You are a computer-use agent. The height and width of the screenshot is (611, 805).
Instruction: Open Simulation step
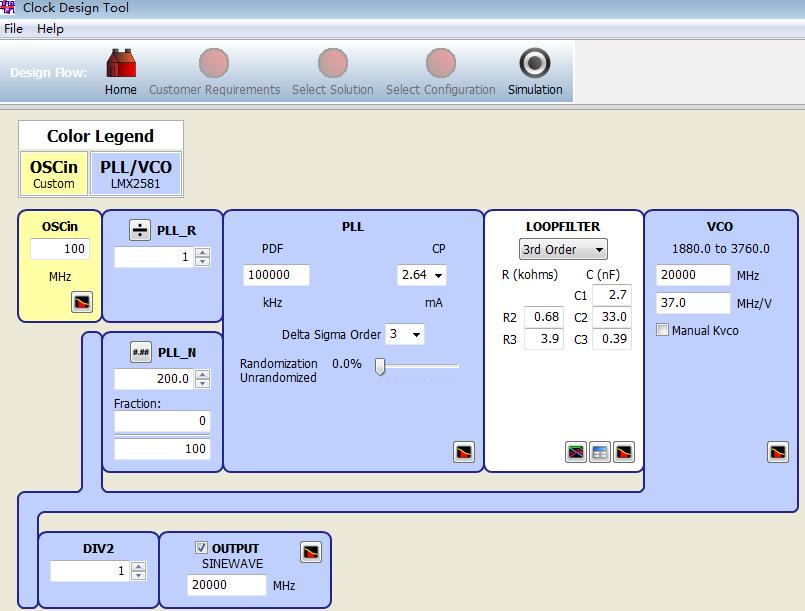(x=535, y=72)
